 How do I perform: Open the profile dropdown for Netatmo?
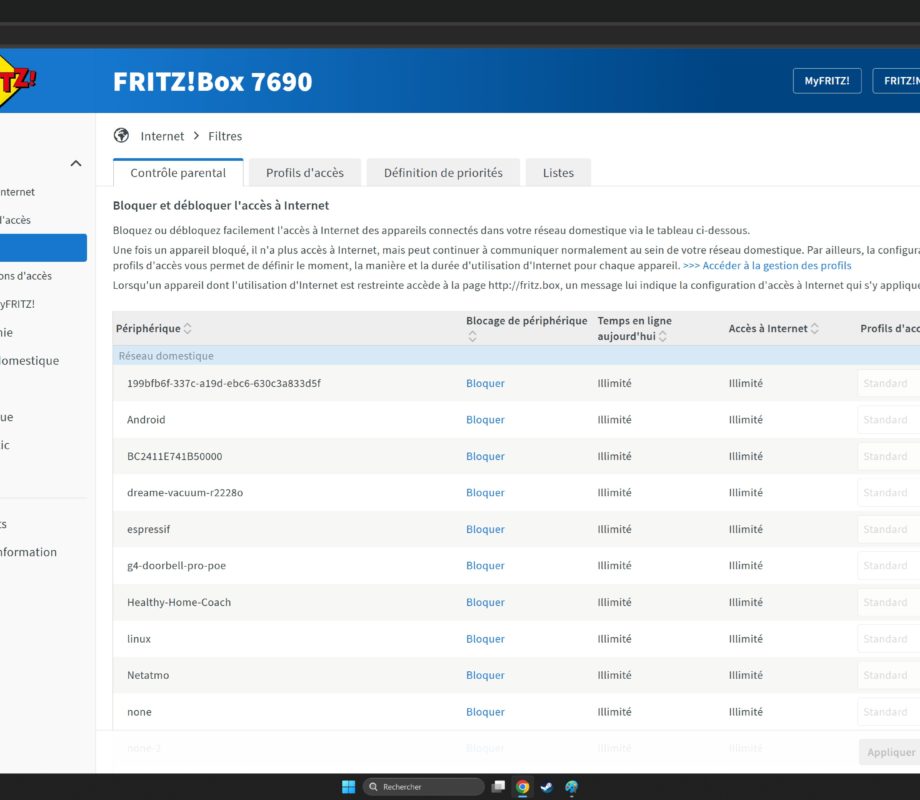click(x=889, y=675)
